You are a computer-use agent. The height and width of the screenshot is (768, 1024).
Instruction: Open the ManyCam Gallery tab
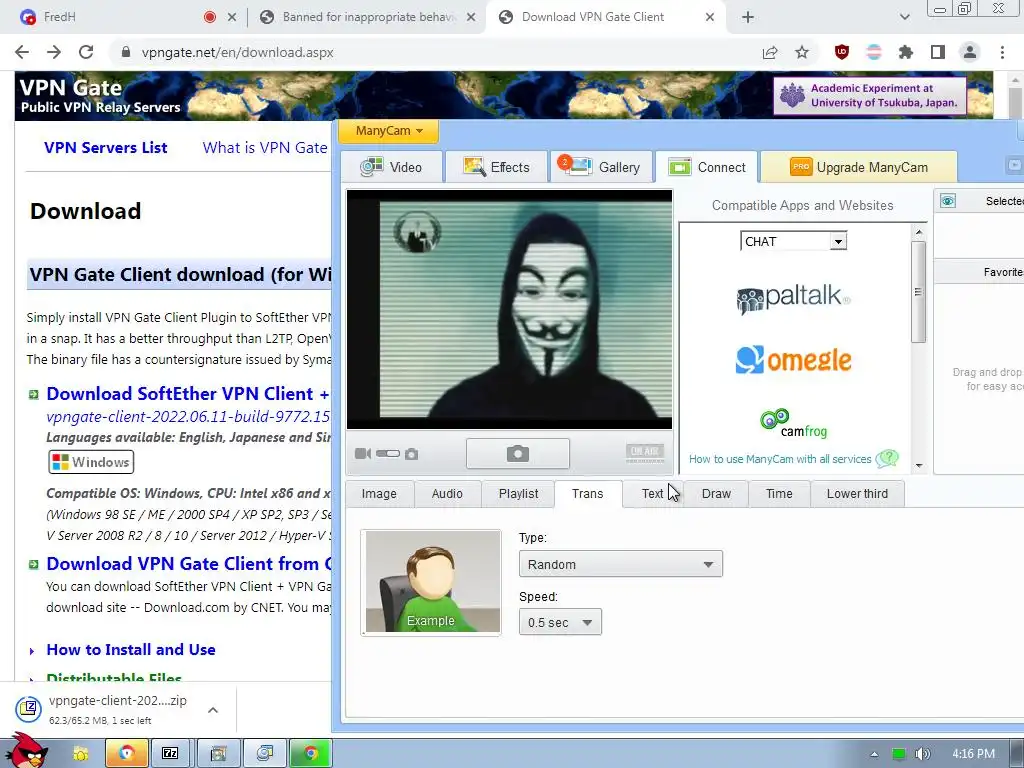601,167
